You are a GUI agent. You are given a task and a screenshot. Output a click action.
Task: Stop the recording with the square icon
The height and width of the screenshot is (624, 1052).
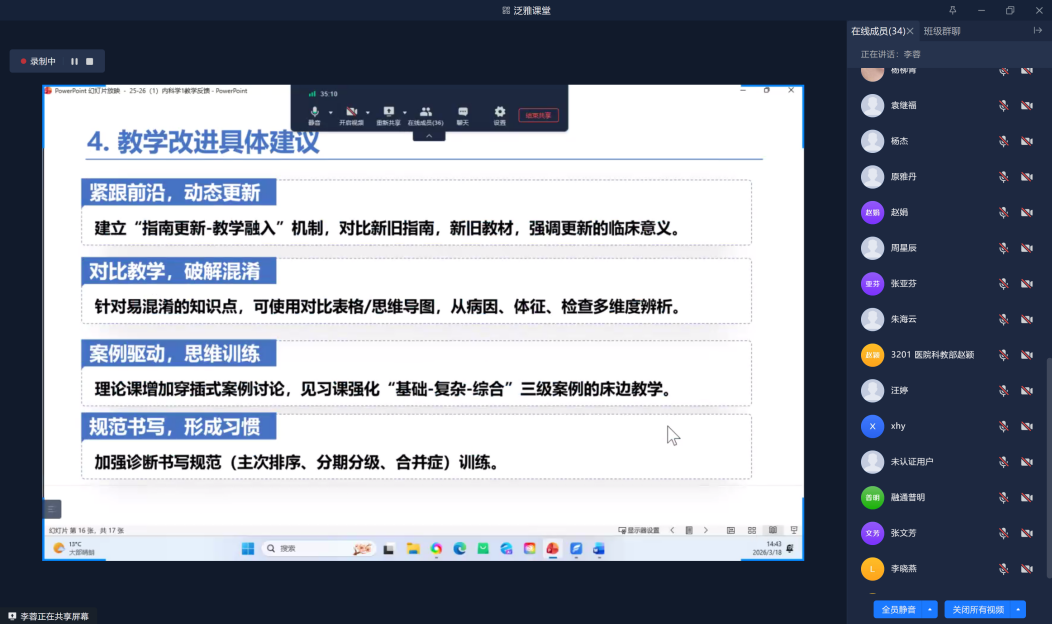89,61
